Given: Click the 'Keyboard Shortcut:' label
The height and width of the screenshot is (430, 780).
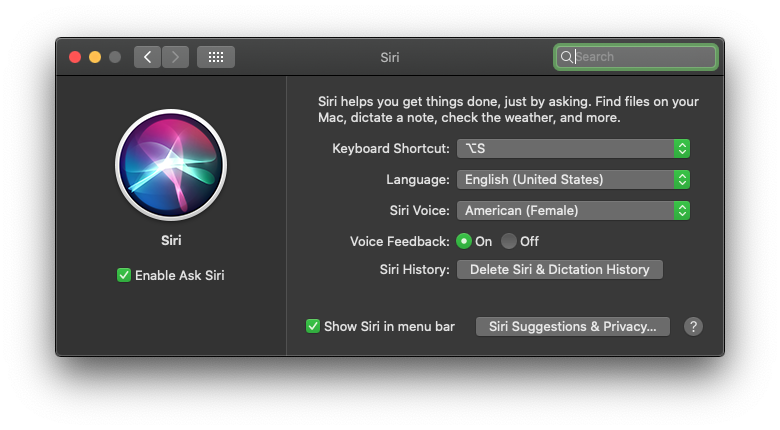Looking at the screenshot, I should (391, 149).
